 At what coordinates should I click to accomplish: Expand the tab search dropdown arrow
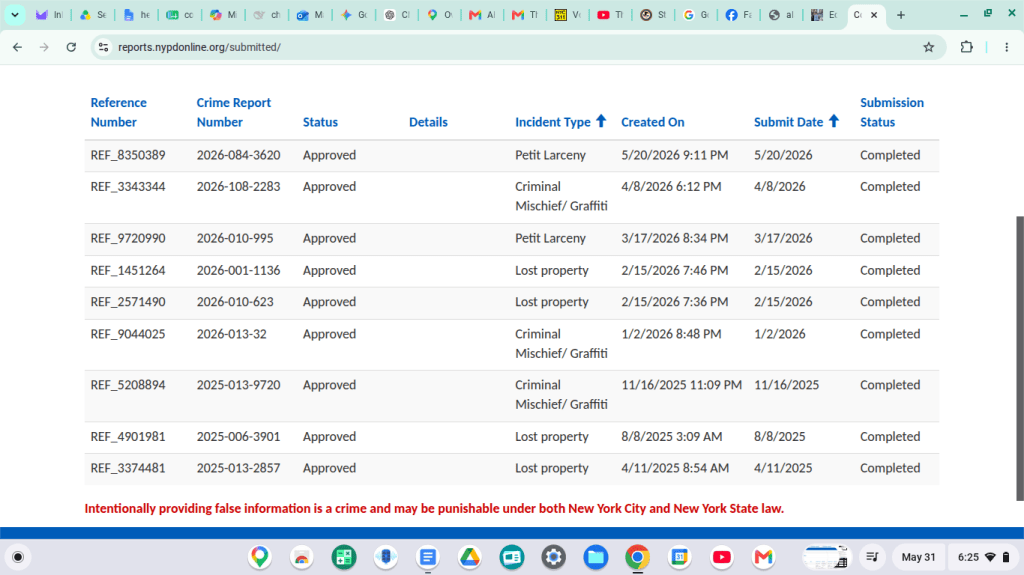pyautogui.click(x=14, y=14)
